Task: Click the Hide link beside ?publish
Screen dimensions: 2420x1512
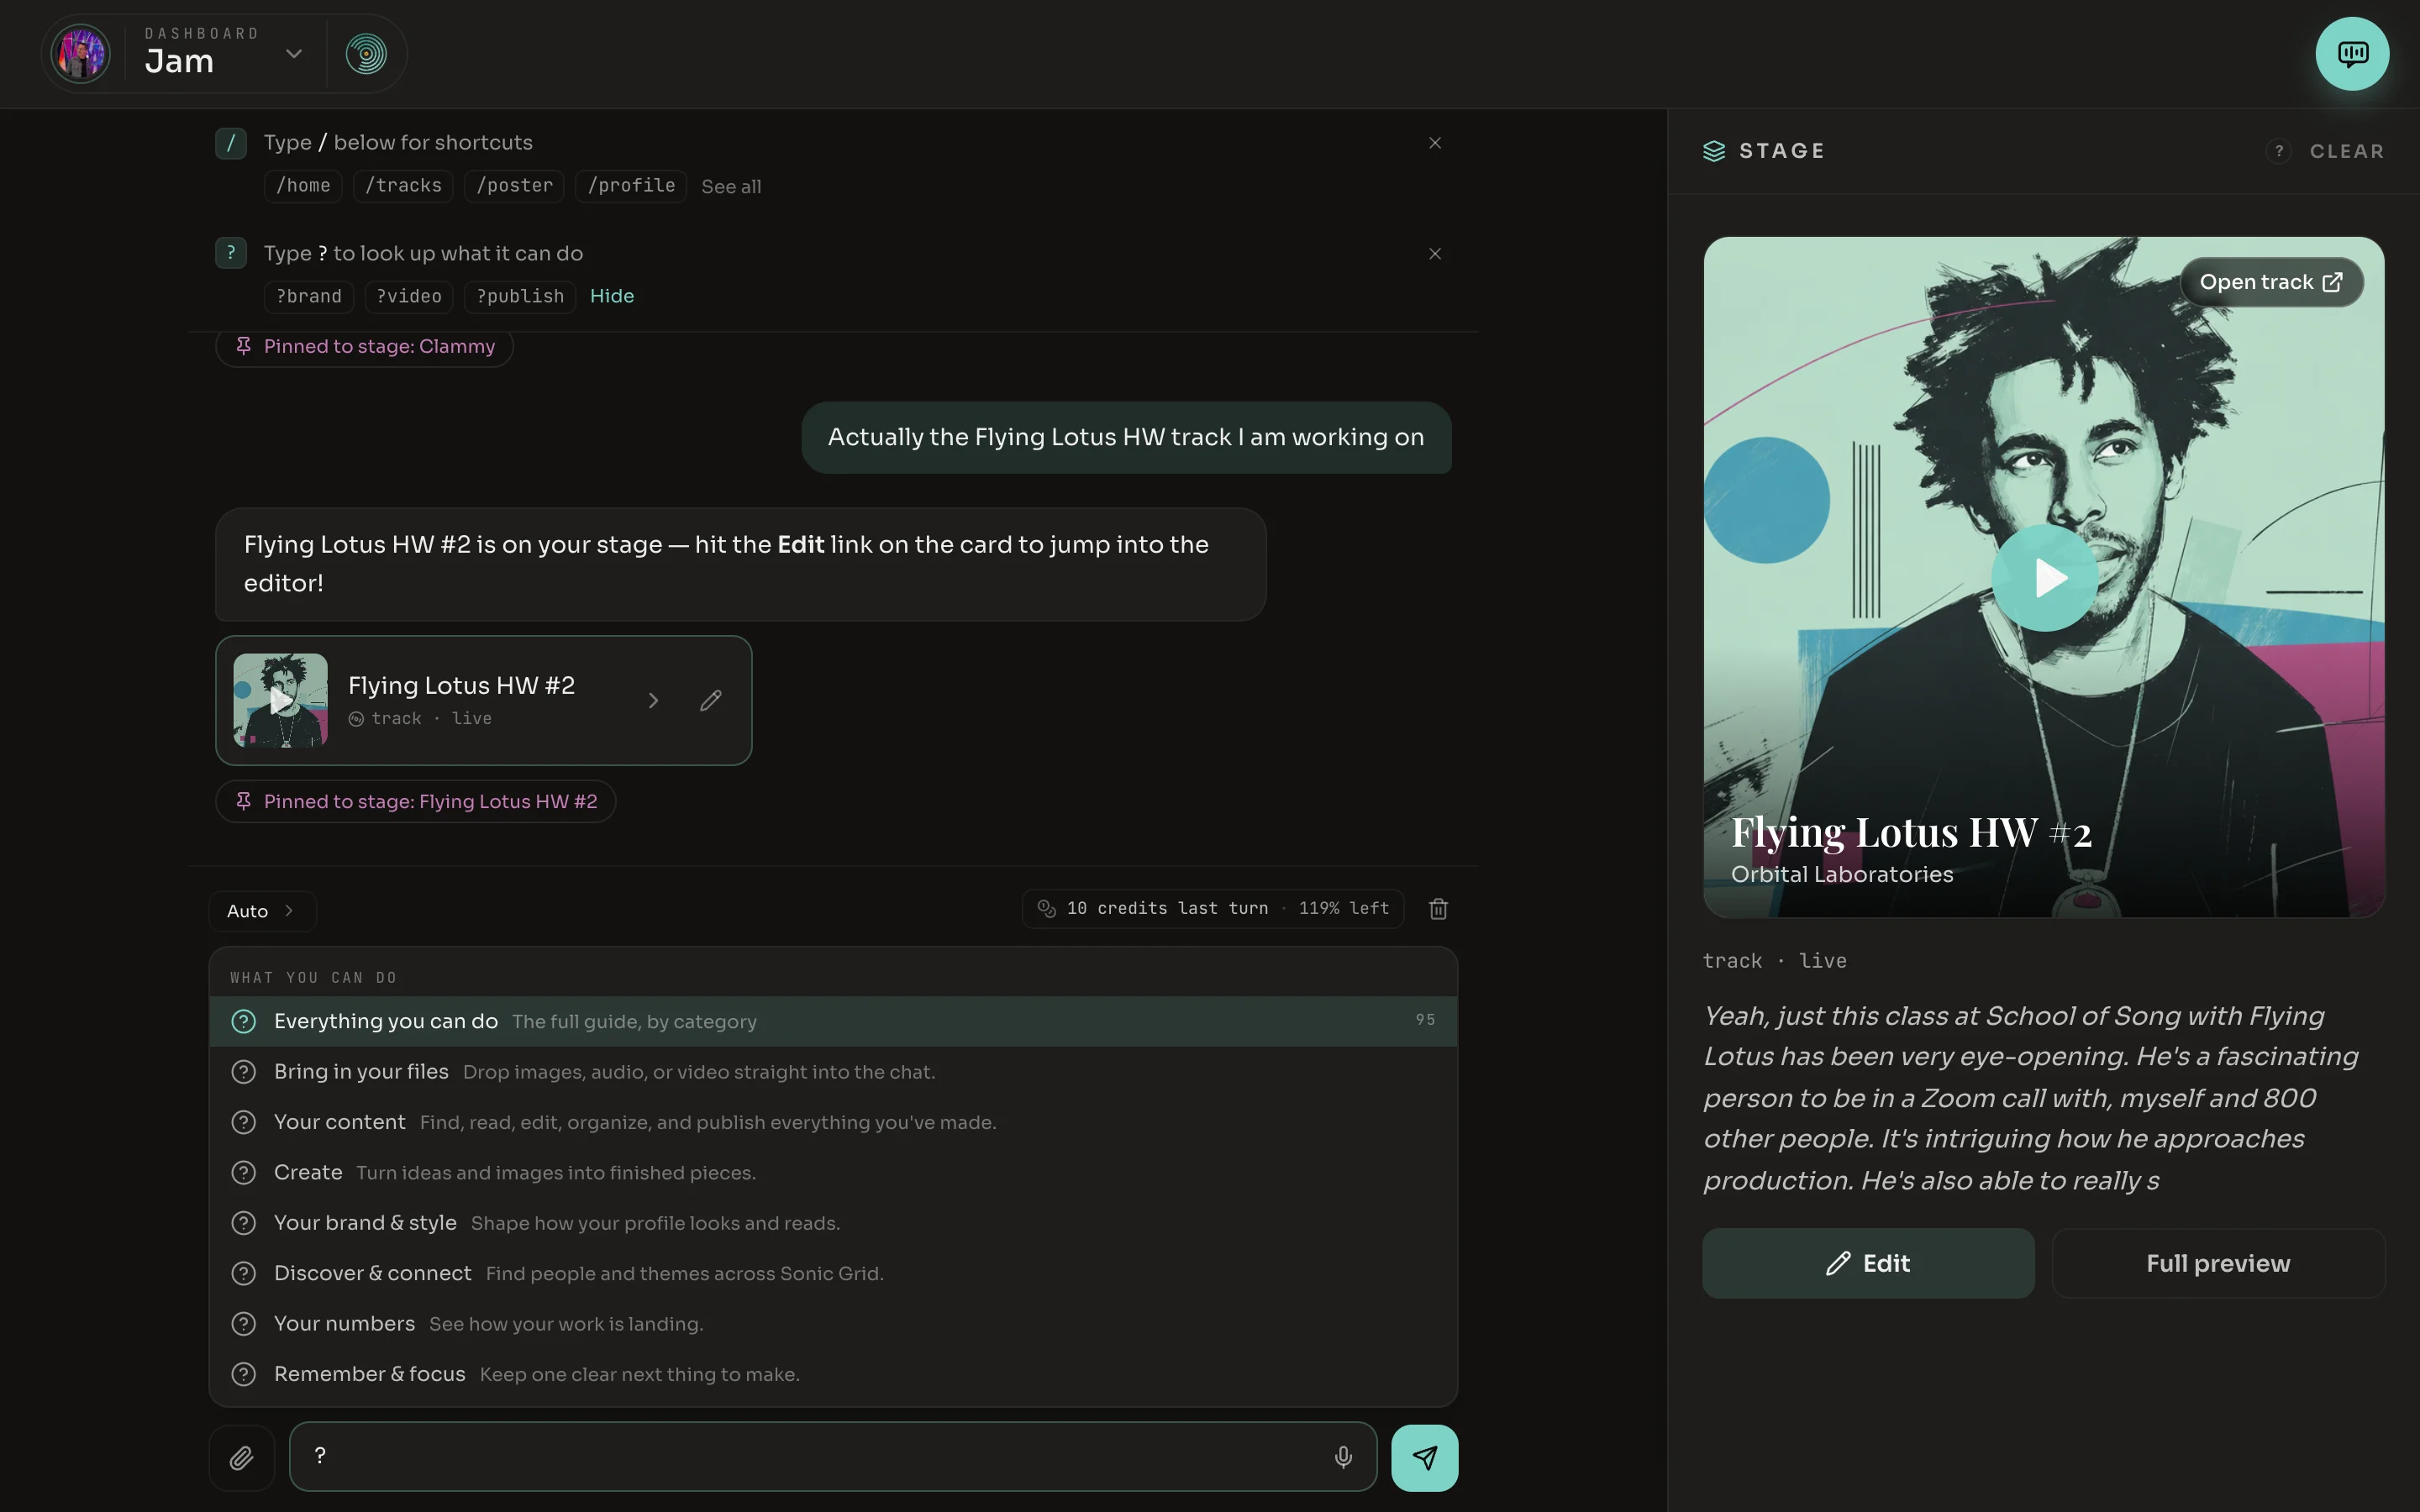Action: point(612,296)
